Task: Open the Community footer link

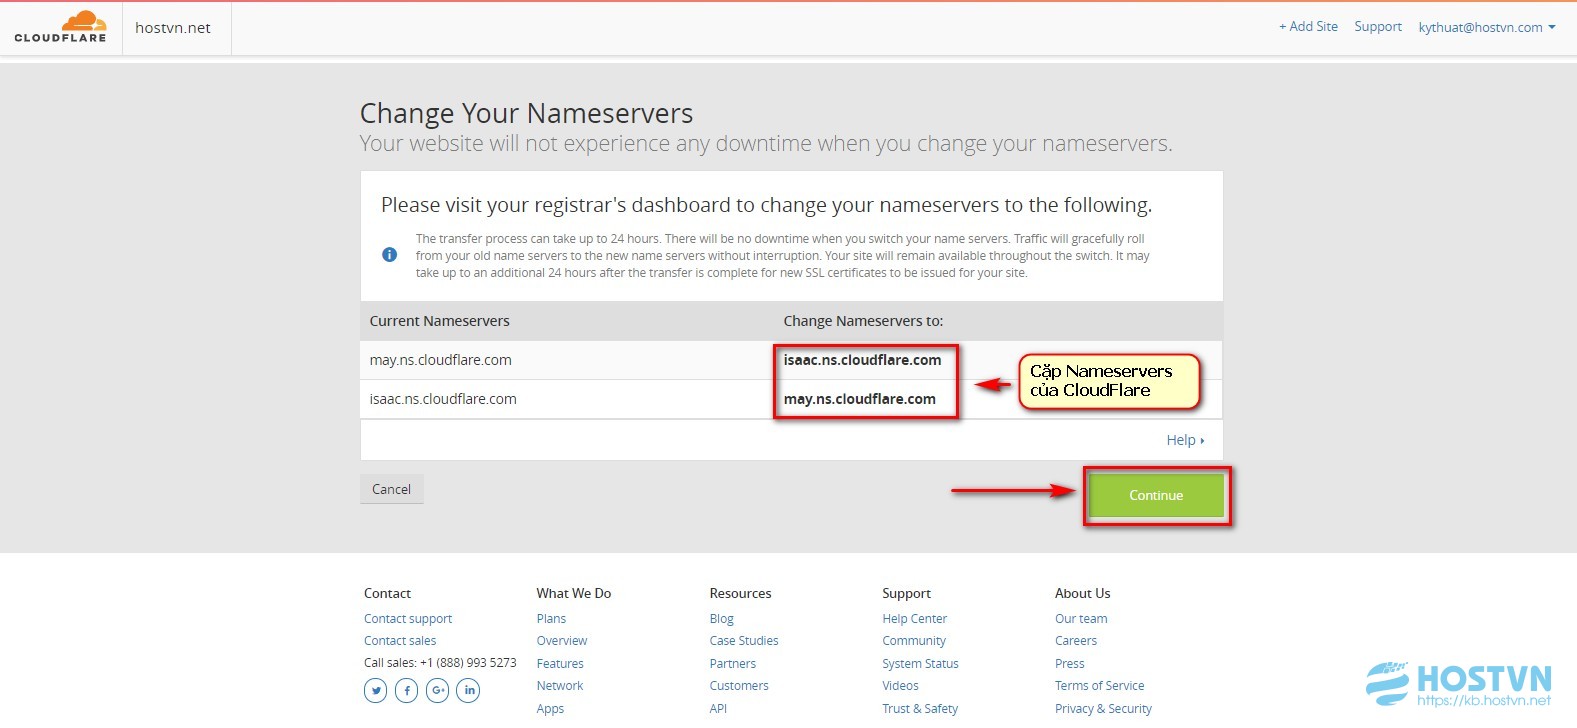Action: pos(914,641)
